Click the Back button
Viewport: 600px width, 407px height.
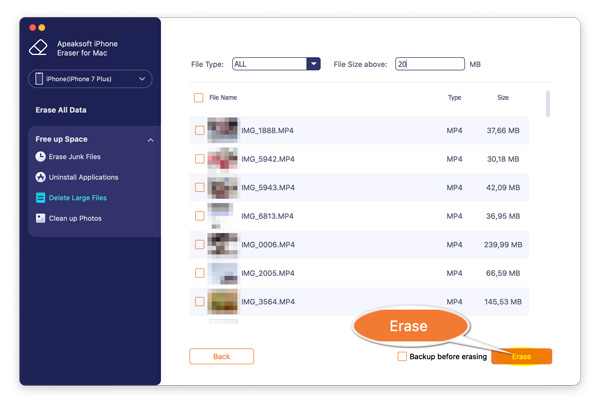click(x=222, y=357)
